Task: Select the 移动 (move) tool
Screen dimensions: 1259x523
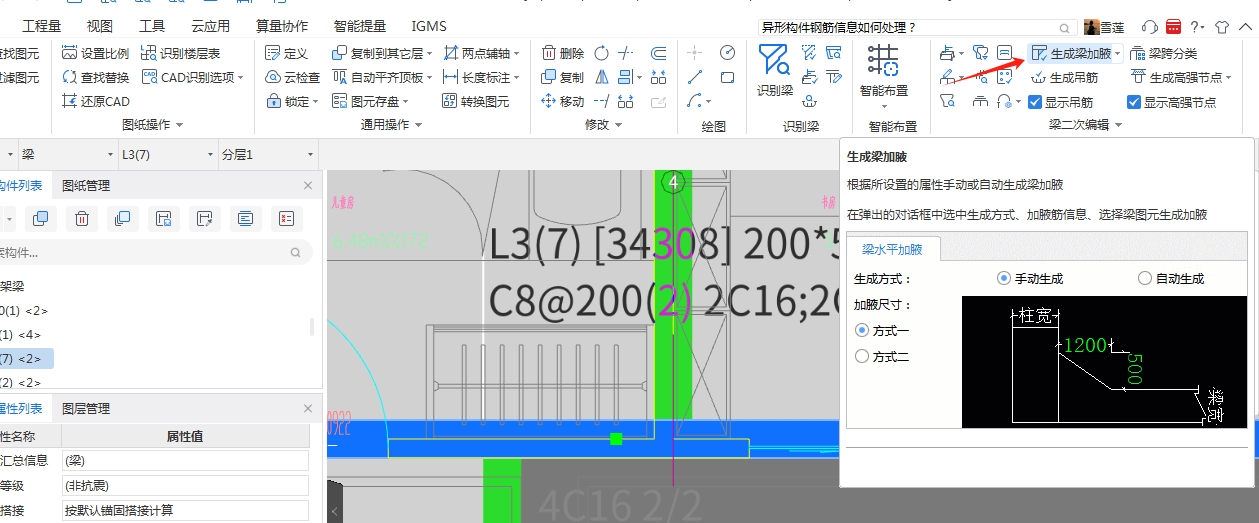Action: [x=563, y=101]
